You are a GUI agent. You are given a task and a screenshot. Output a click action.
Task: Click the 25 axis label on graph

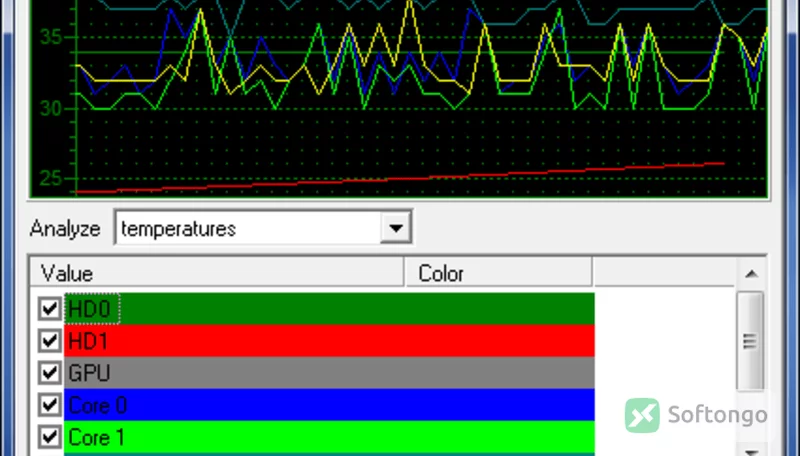(x=51, y=179)
